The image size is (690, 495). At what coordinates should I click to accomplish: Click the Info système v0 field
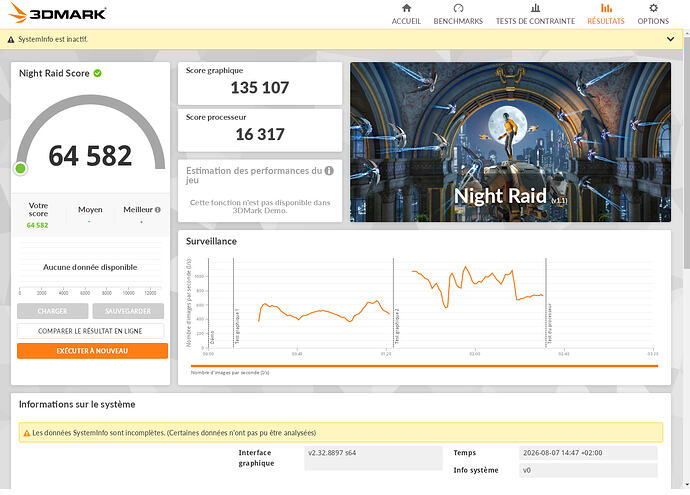(x=588, y=470)
